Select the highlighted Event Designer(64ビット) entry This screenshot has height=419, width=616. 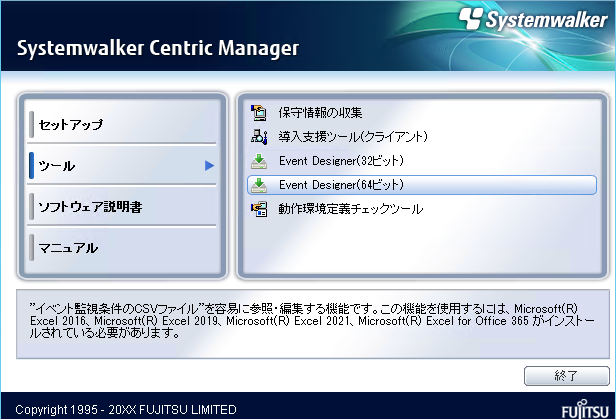pyautogui.click(x=341, y=185)
